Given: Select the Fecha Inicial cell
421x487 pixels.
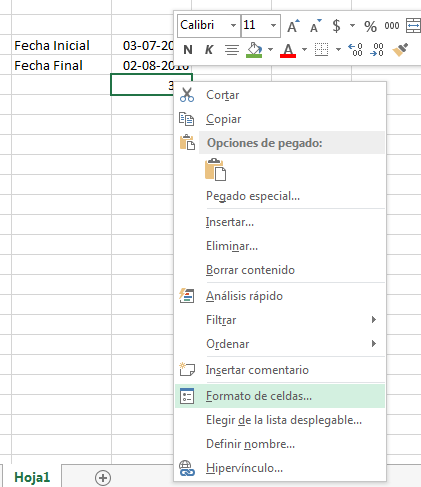Looking at the screenshot, I should (61, 45).
